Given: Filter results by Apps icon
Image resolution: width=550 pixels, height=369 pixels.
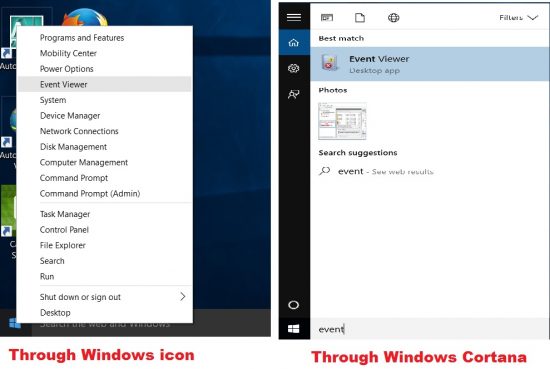Looking at the screenshot, I should 327,18.
